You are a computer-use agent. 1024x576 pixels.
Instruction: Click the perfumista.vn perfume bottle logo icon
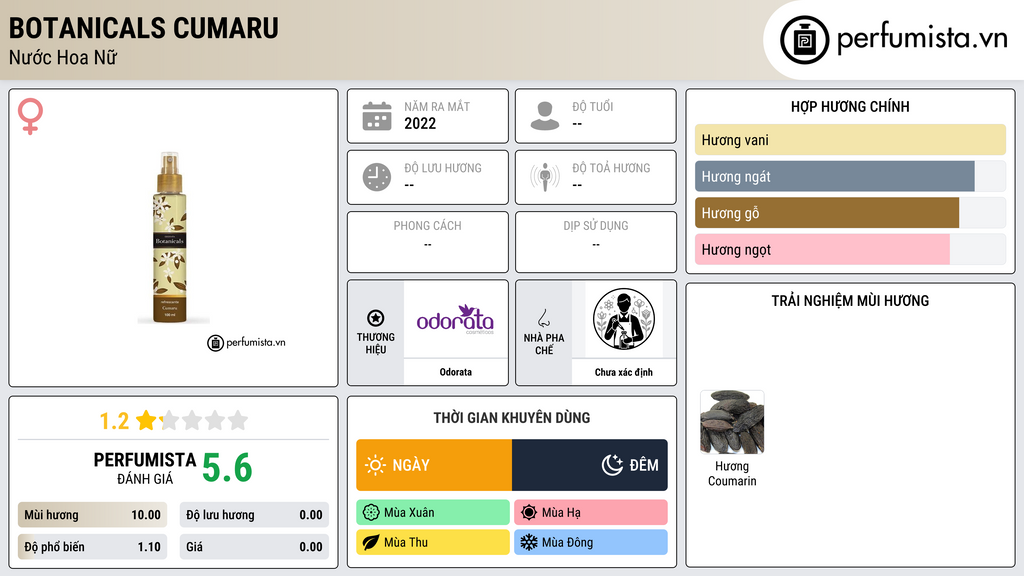[805, 40]
